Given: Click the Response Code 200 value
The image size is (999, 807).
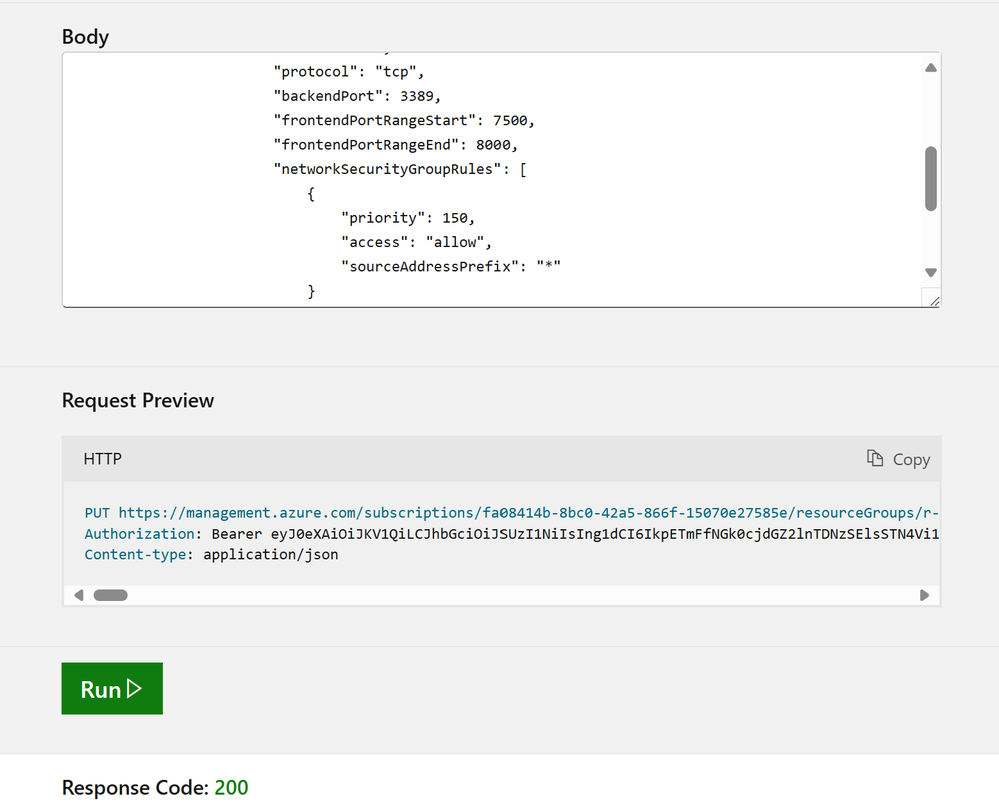Looking at the screenshot, I should pyautogui.click(x=231, y=788).
